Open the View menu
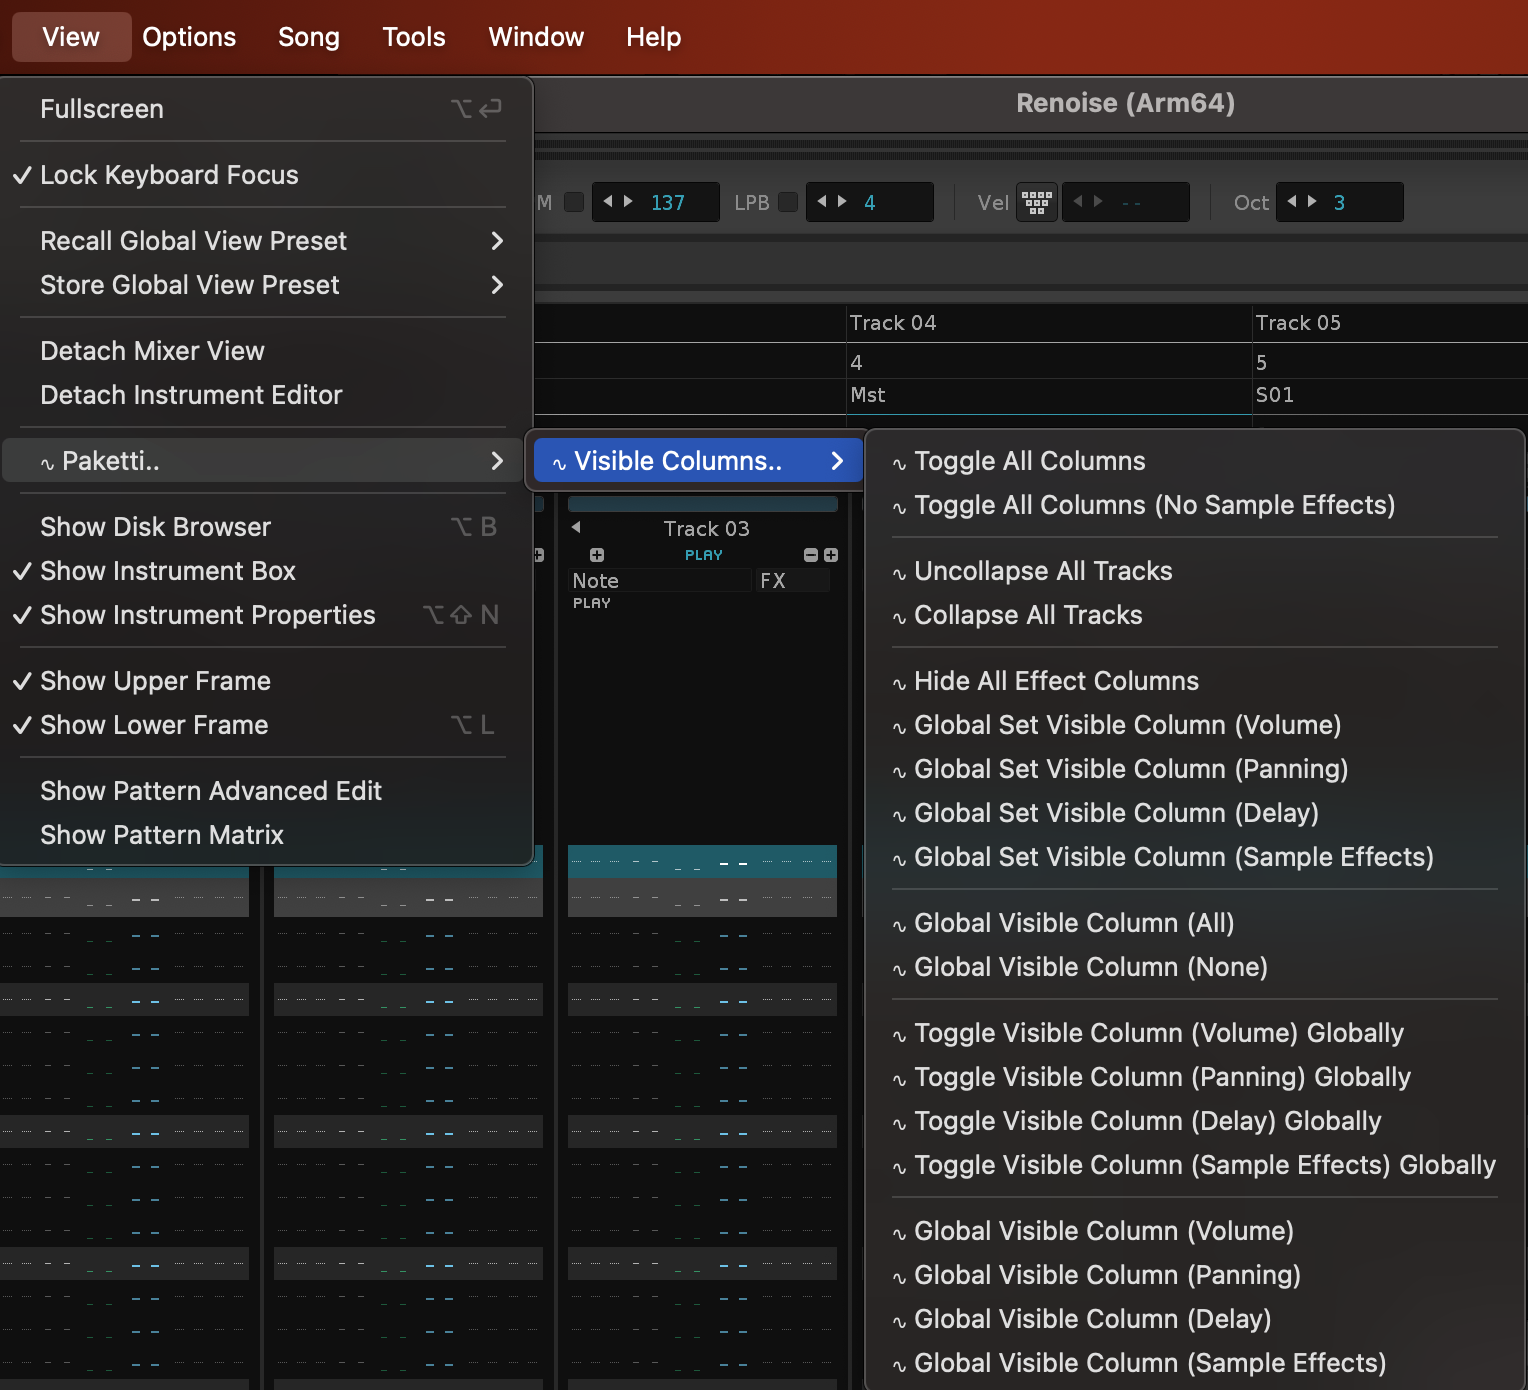Viewport: 1528px width, 1390px height. (71, 37)
